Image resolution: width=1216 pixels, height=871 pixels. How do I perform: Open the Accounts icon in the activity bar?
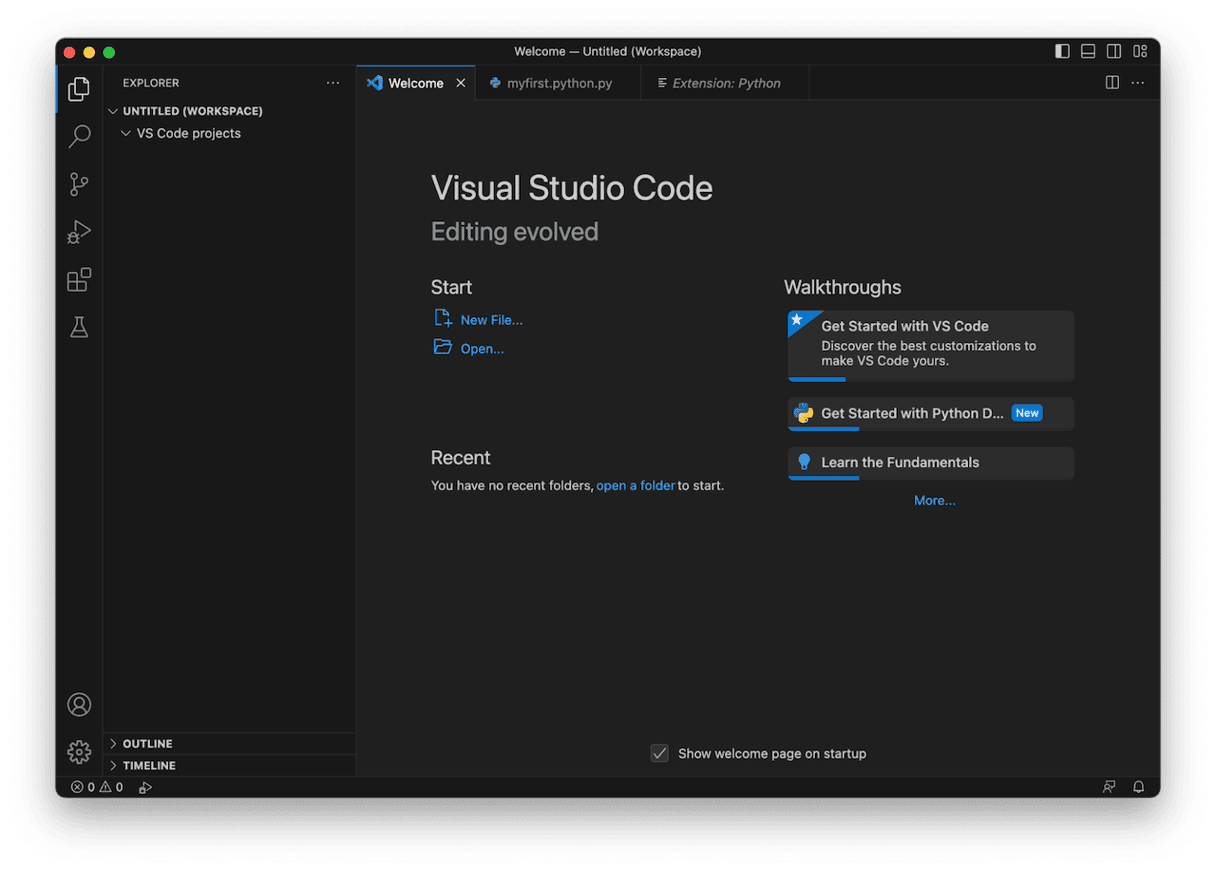point(79,704)
